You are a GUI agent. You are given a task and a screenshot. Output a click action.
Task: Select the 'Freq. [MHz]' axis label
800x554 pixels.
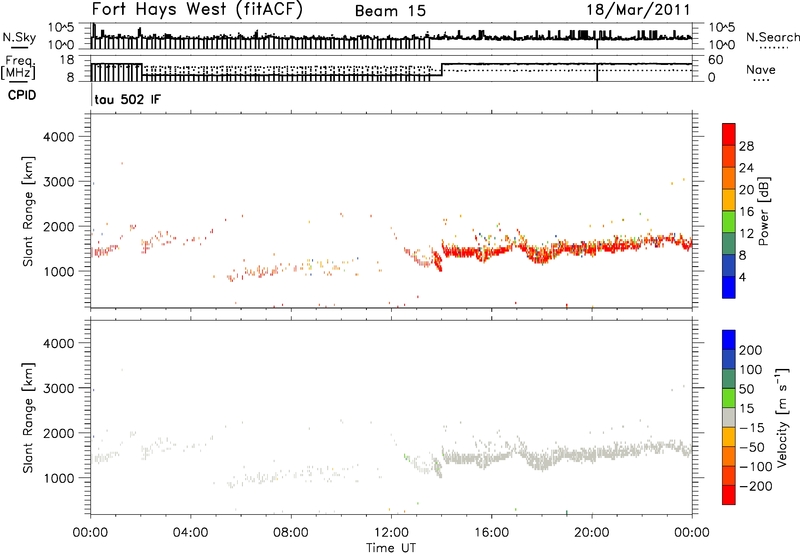pos(18,67)
